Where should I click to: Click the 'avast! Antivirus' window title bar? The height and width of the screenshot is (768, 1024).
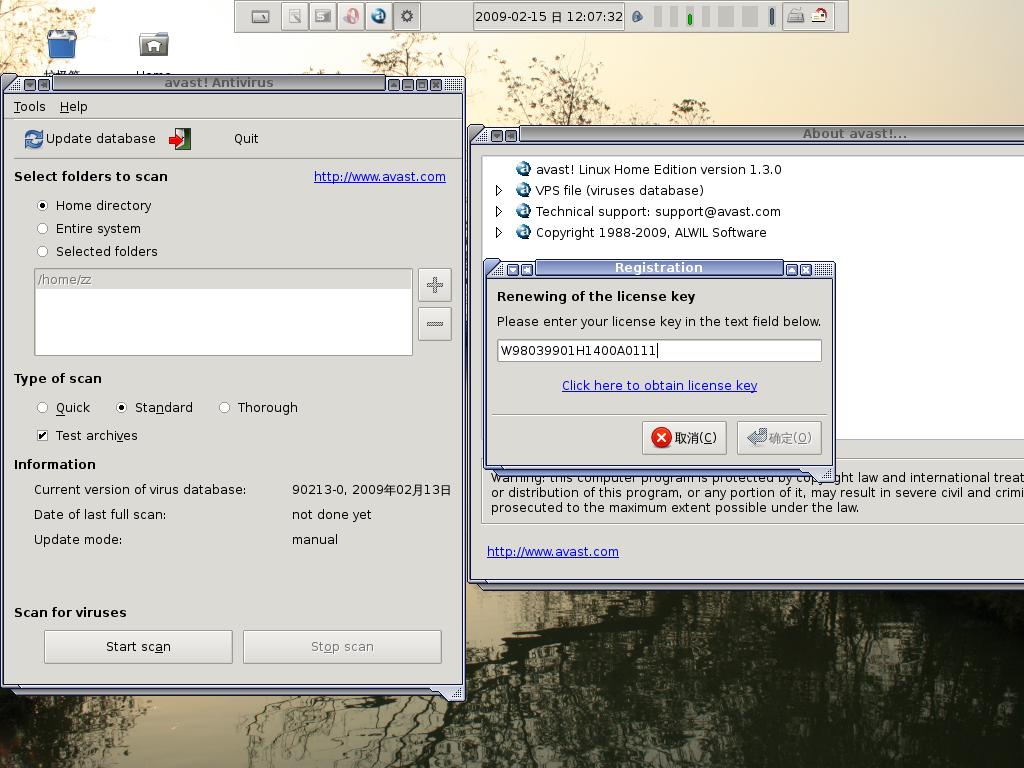219,83
